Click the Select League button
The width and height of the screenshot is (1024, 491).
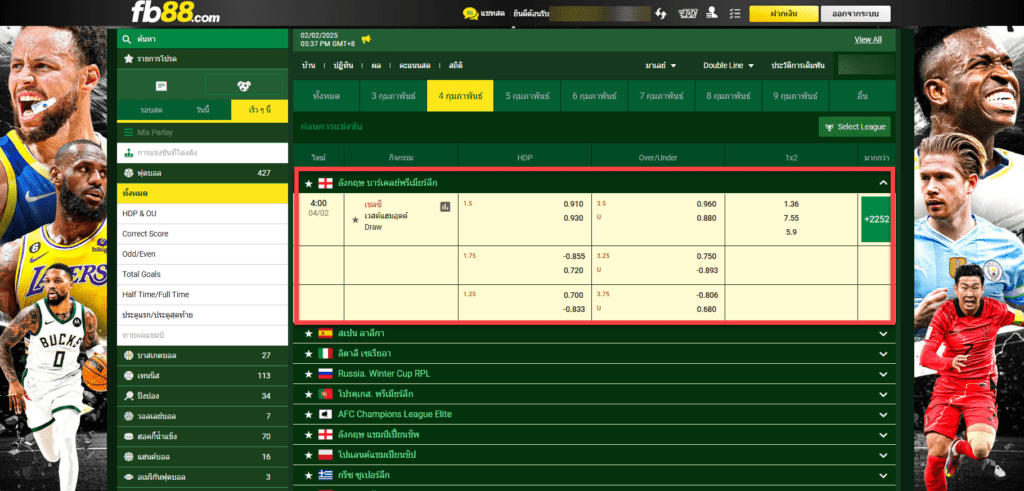tap(854, 127)
